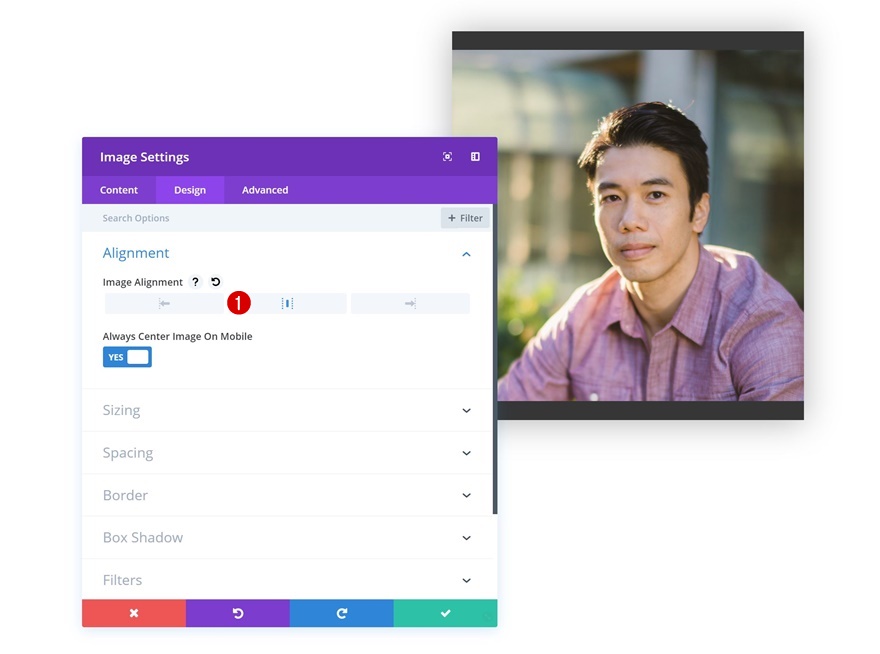Viewport: 880px width, 654px height.
Task: Select the Design tab
Action: (190, 190)
